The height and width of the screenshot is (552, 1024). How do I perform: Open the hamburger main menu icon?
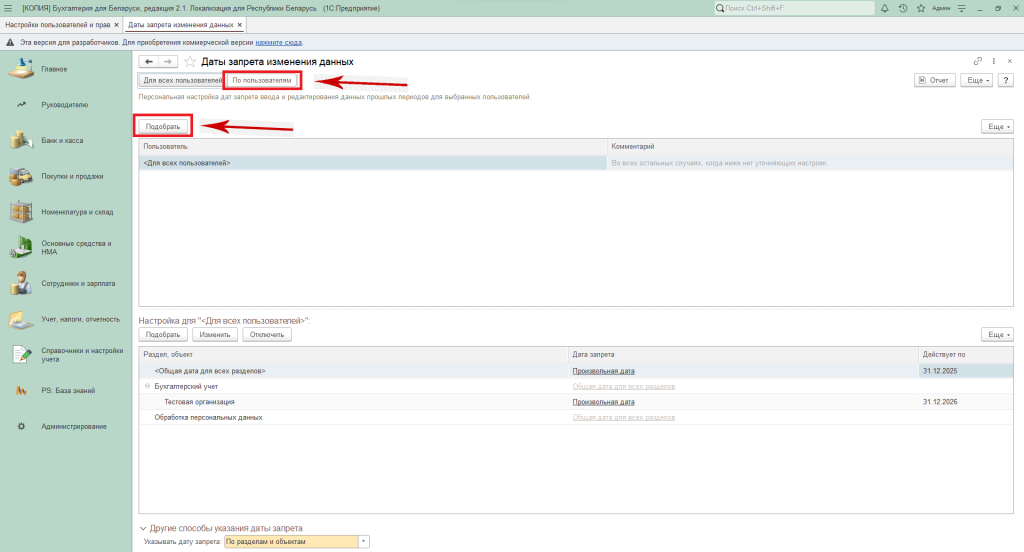coord(8,8)
